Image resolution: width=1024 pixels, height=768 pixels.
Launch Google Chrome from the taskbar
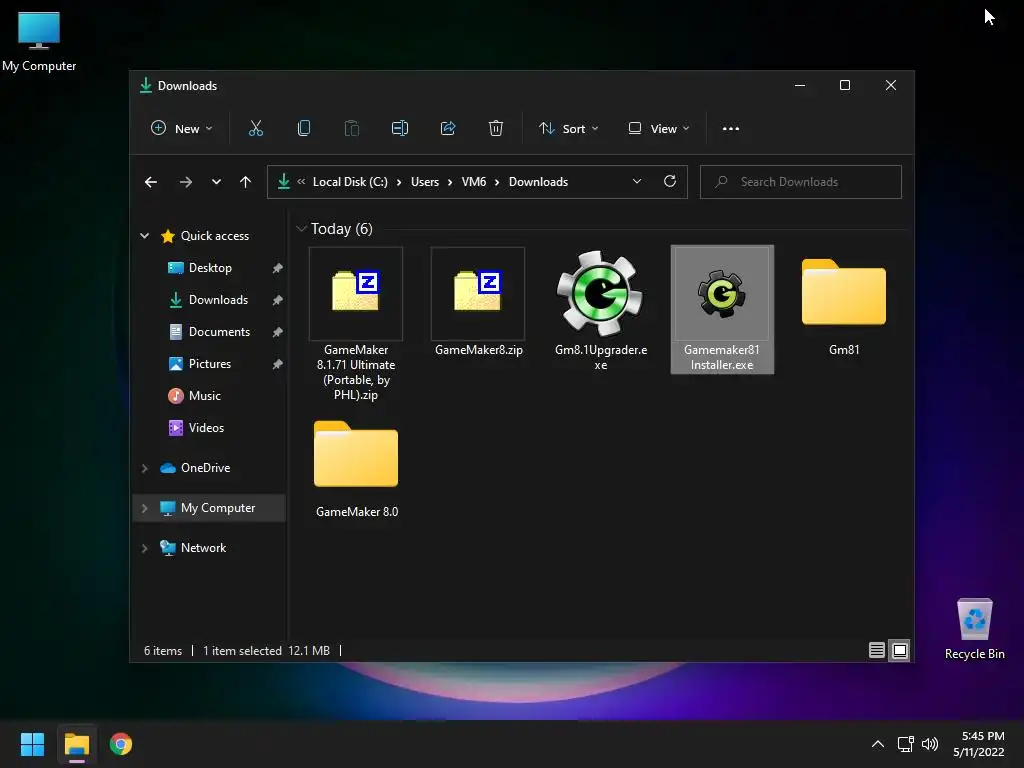[x=121, y=744]
